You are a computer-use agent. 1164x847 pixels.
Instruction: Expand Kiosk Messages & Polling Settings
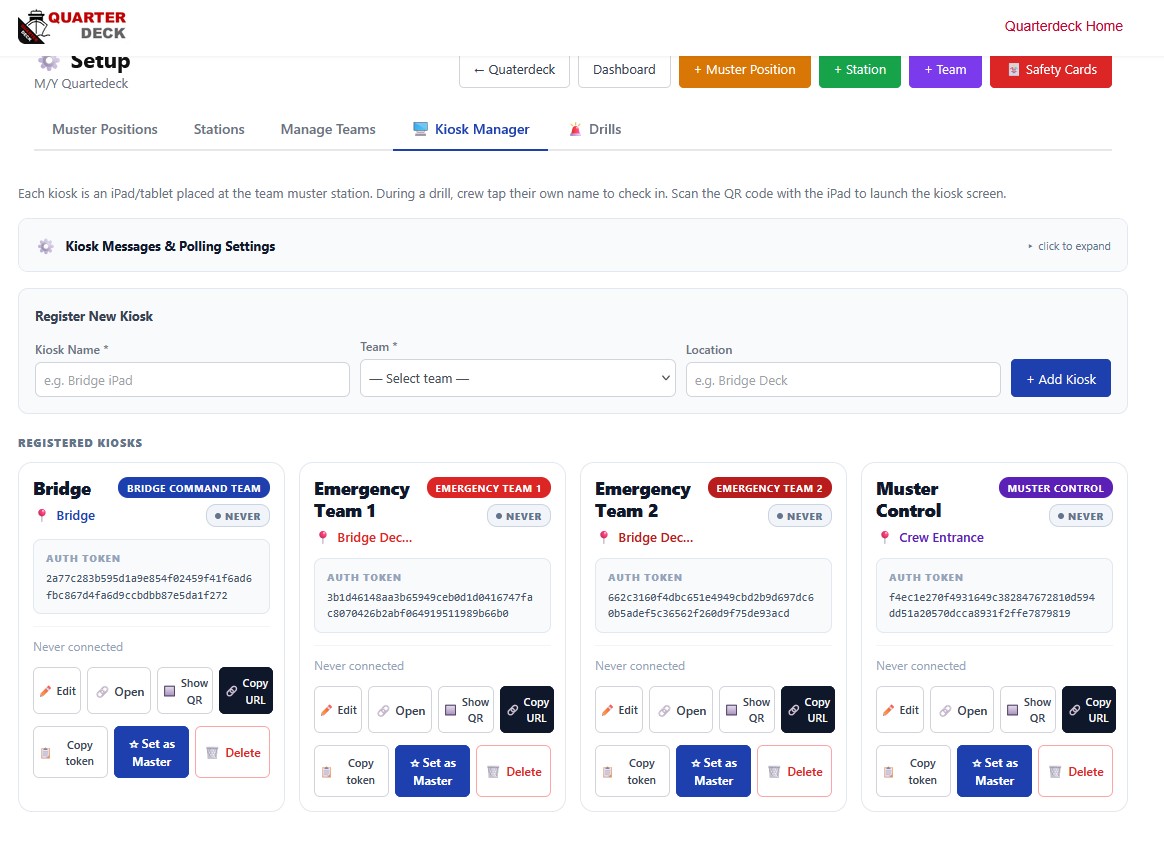[572, 246]
